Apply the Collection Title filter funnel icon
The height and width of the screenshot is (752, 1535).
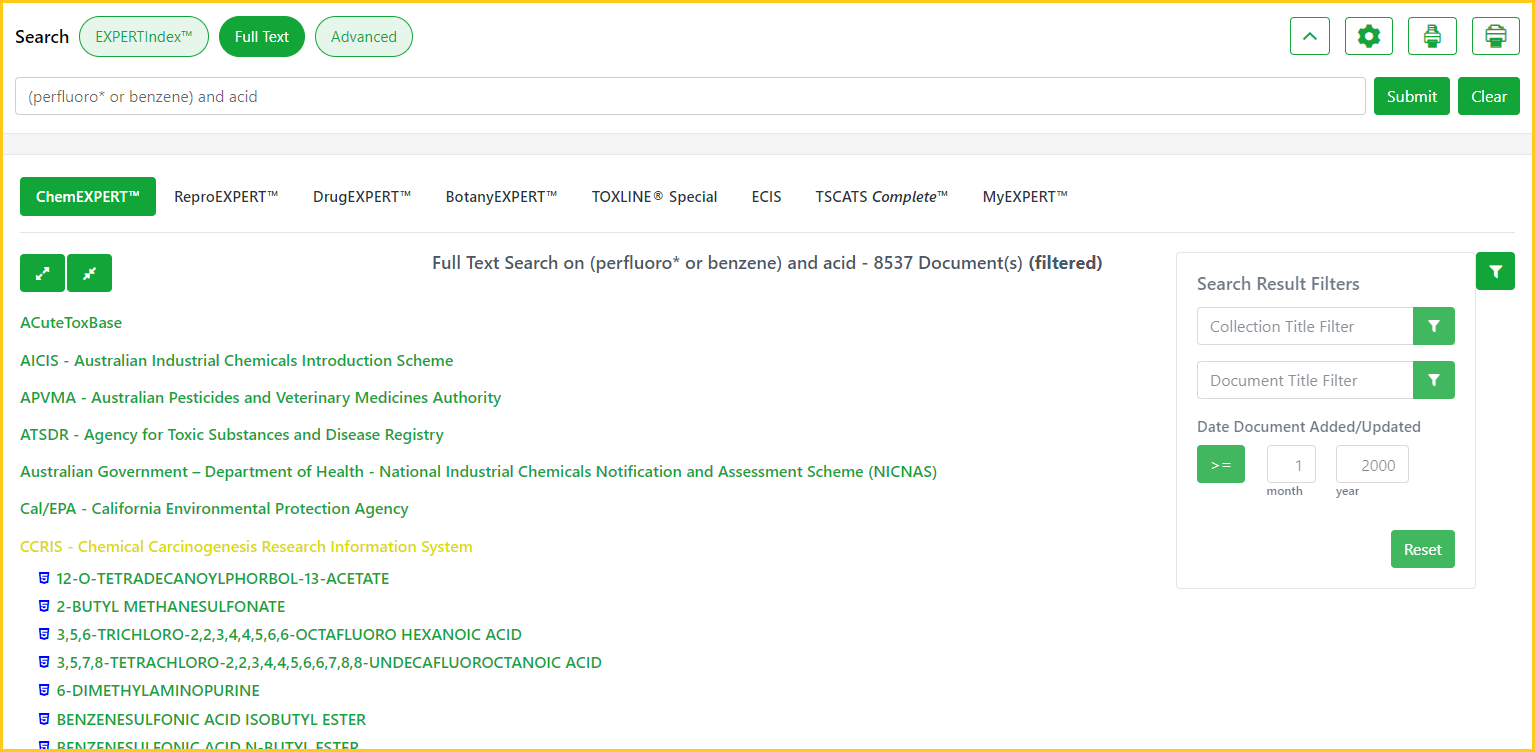[x=1433, y=326]
